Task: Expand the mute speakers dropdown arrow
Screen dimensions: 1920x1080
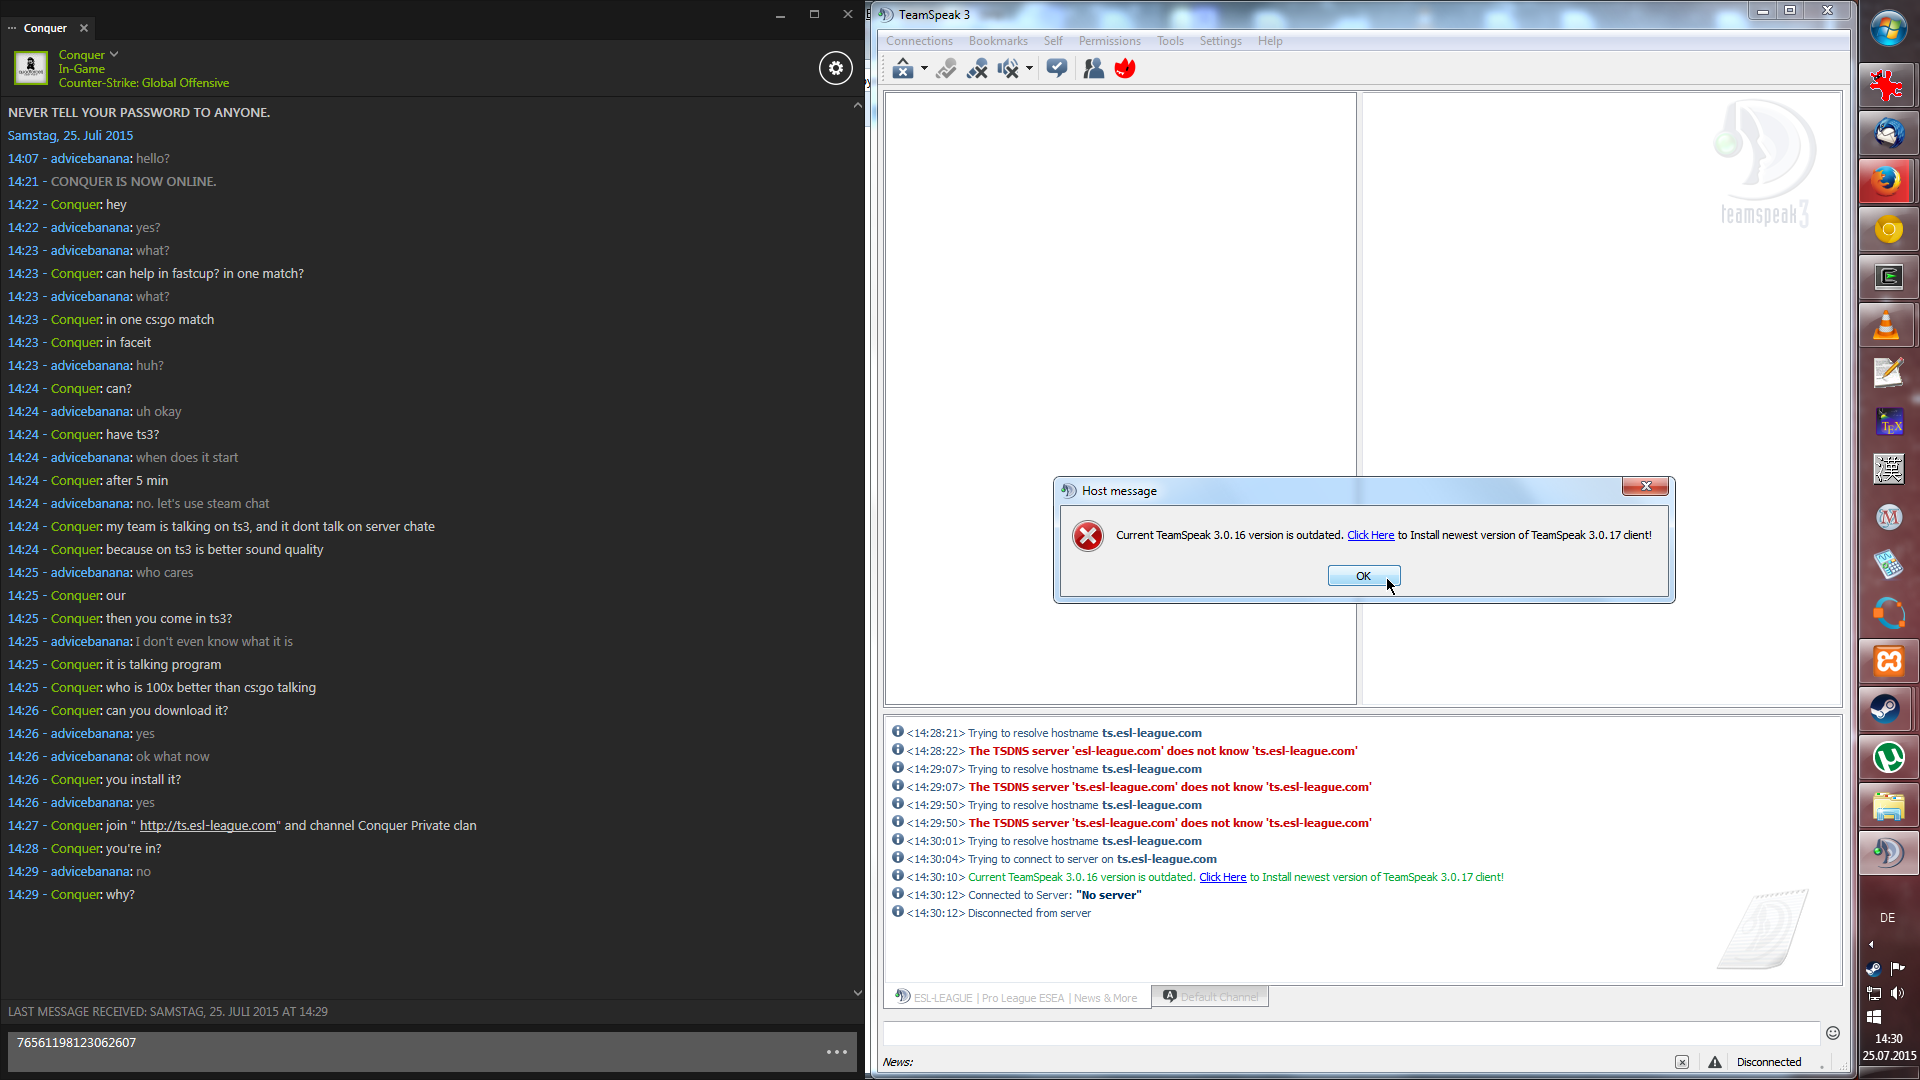Action: coord(1029,69)
